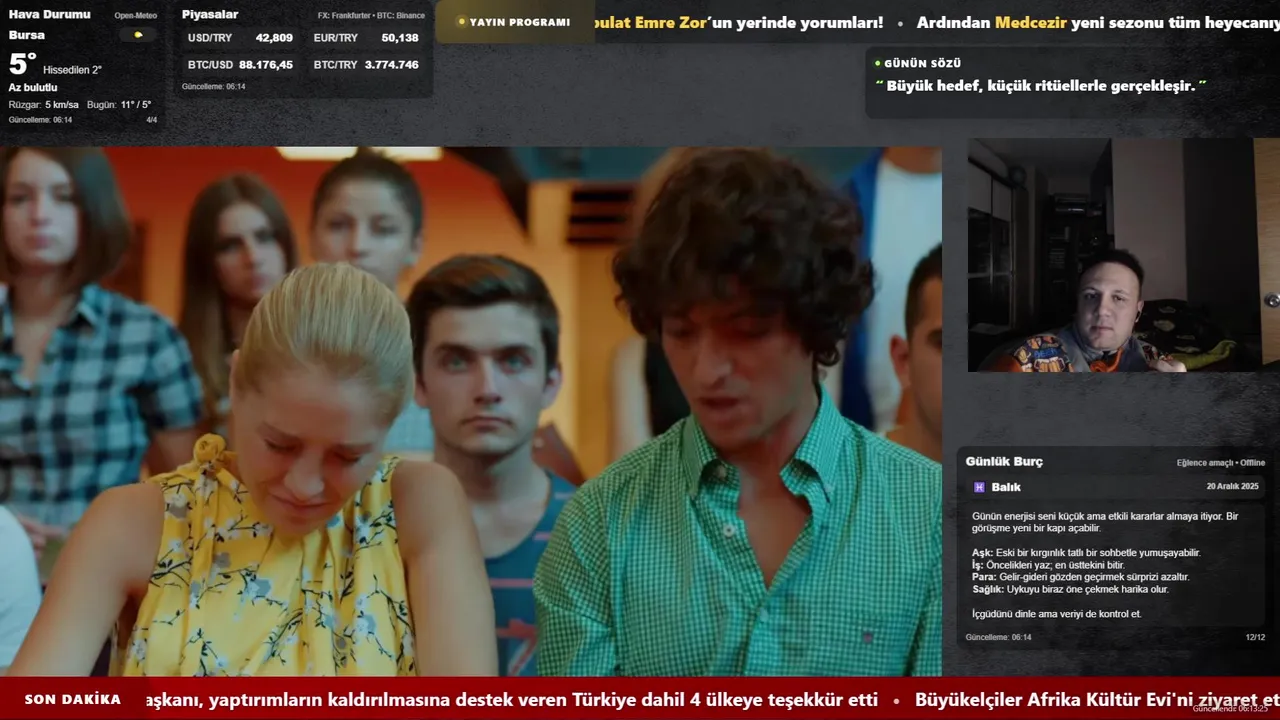This screenshot has width=1280, height=720.
Task: Click the Medcezir text in the top ticker
Action: click(1030, 22)
